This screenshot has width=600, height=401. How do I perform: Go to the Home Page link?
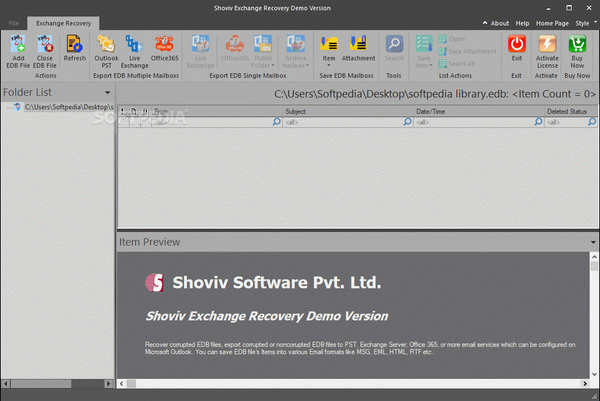coord(552,23)
